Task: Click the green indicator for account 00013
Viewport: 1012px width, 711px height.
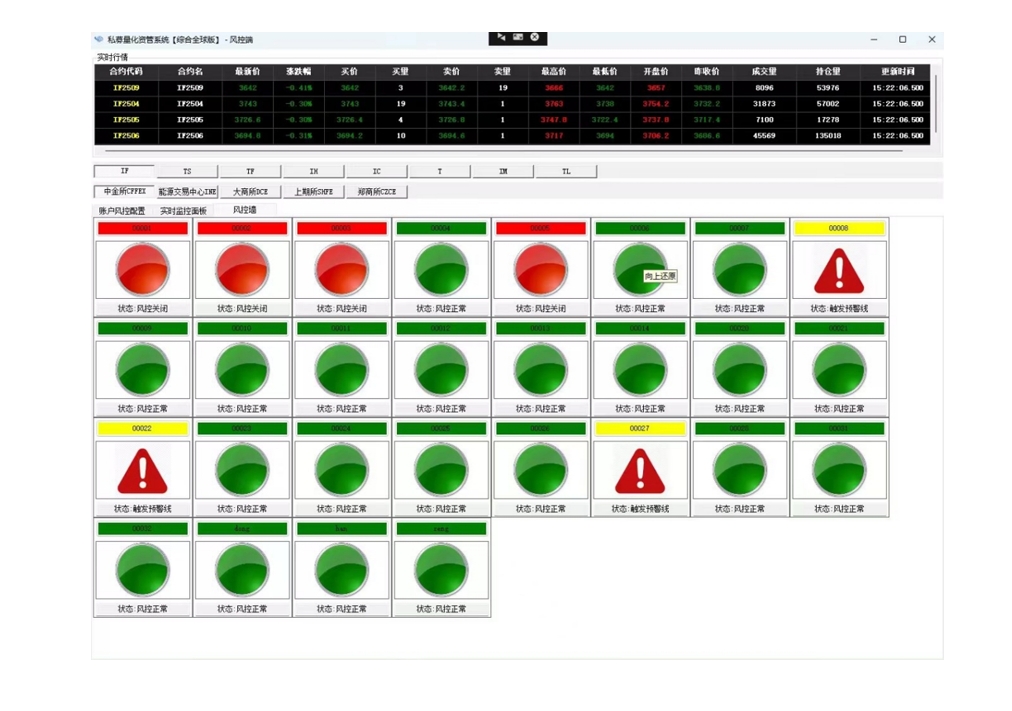Action: (x=540, y=370)
